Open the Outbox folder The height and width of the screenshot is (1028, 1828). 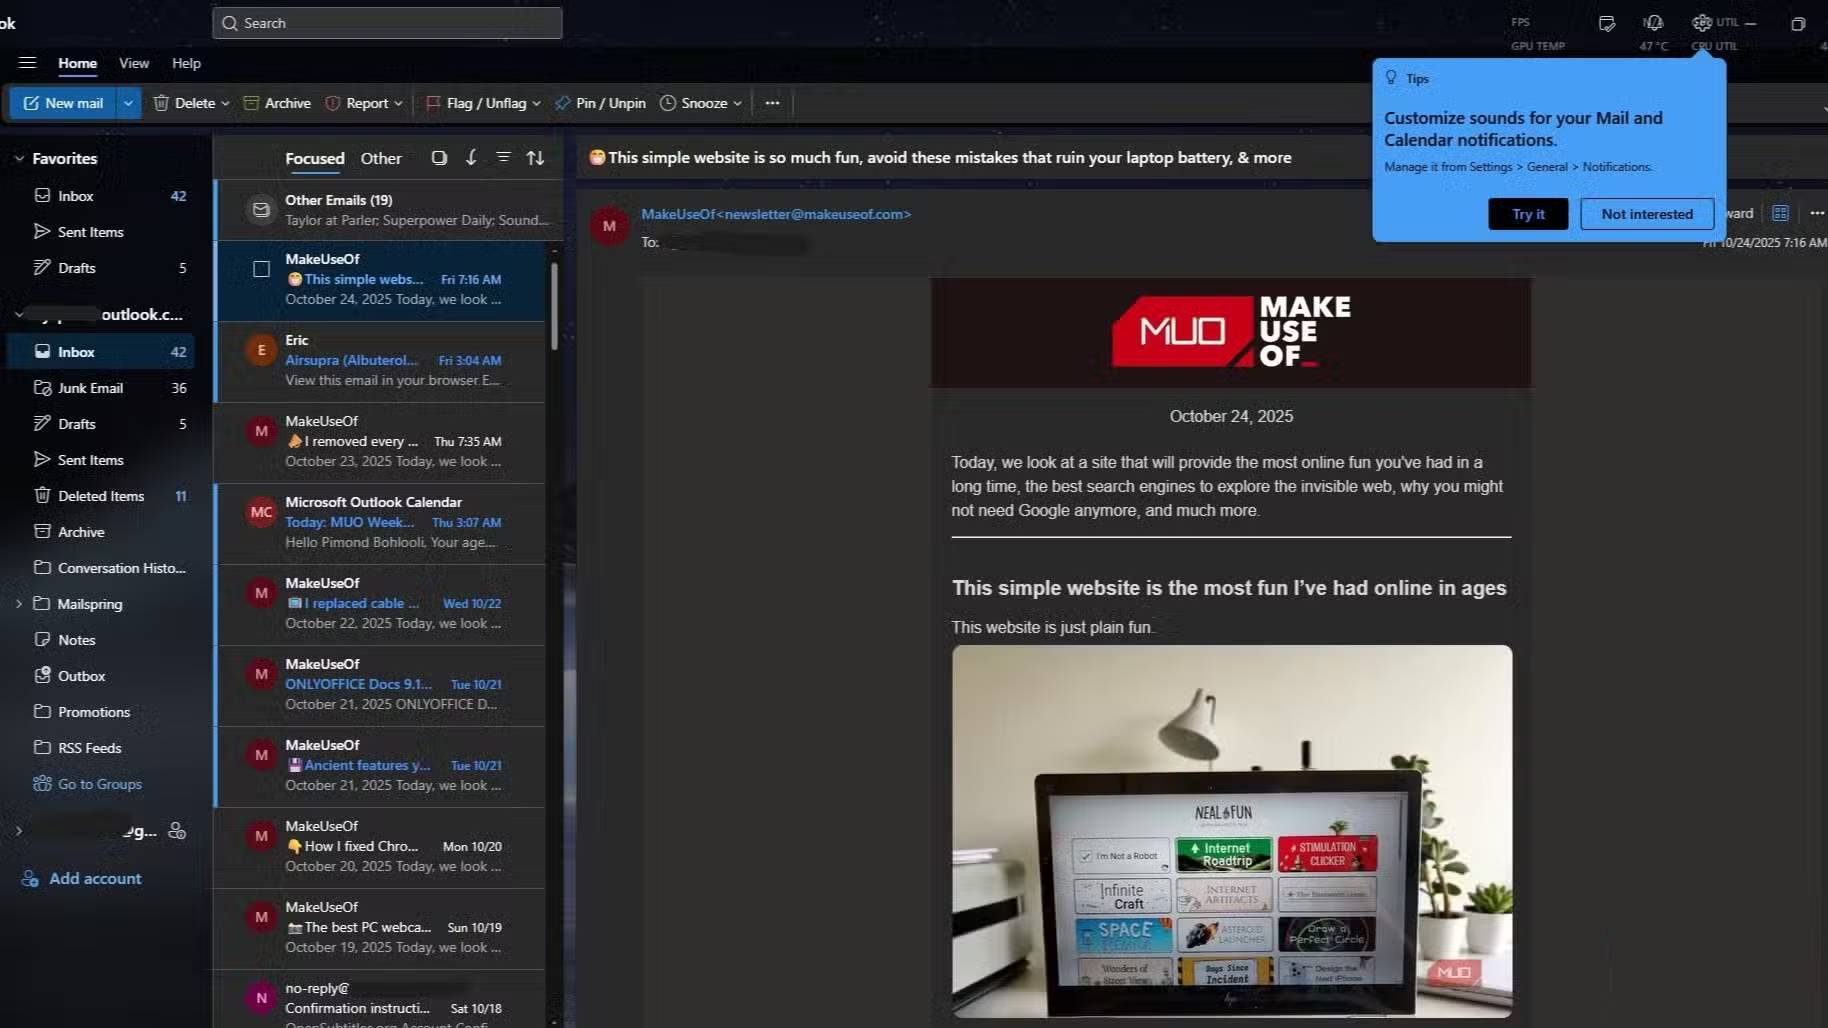pyautogui.click(x=101, y=676)
